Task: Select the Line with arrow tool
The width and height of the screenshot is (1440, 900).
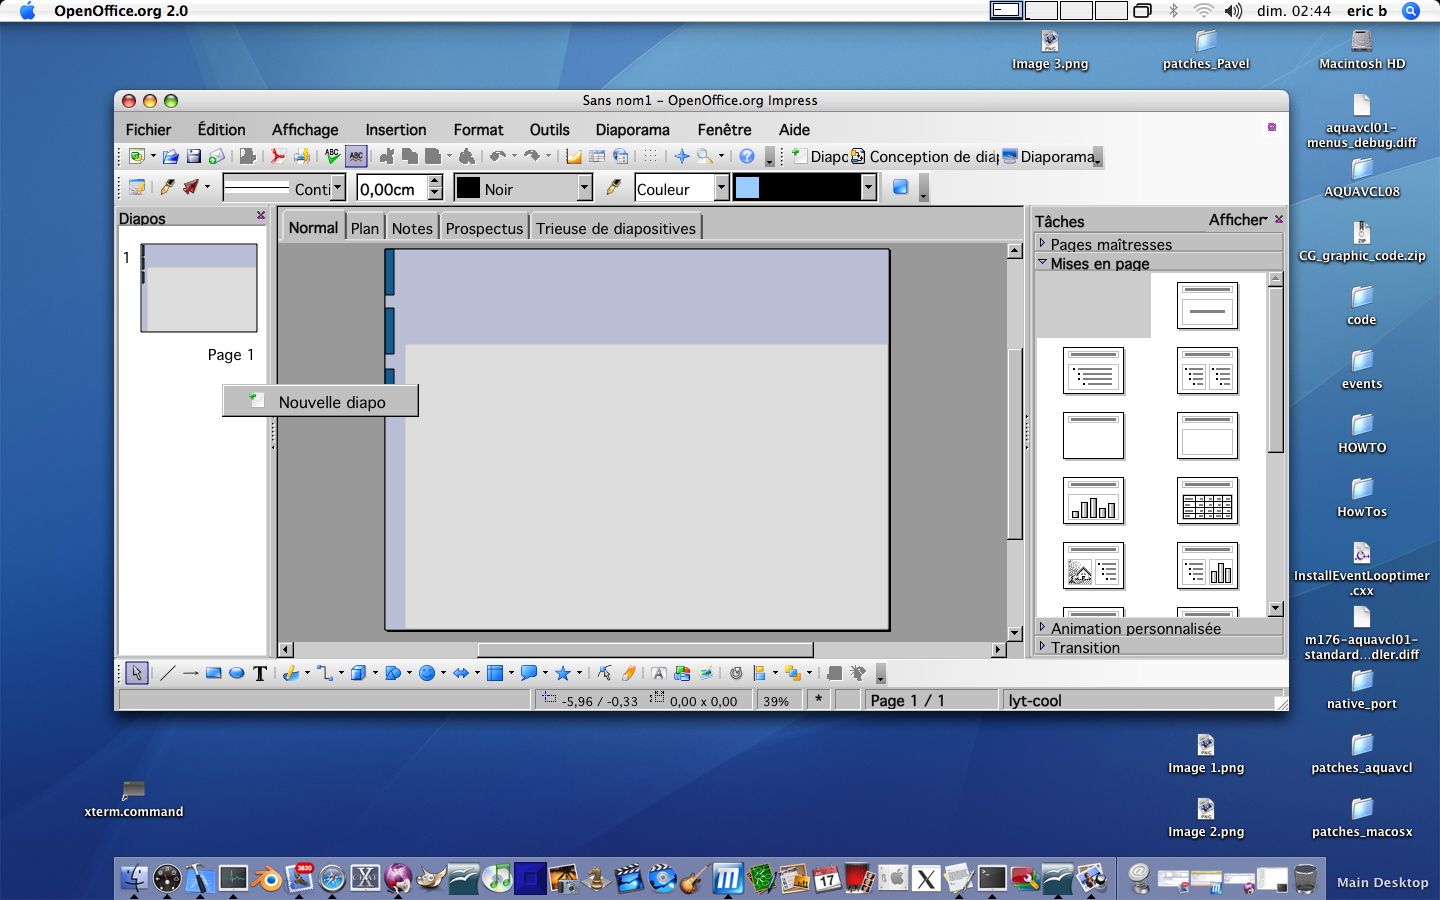Action: (x=190, y=673)
